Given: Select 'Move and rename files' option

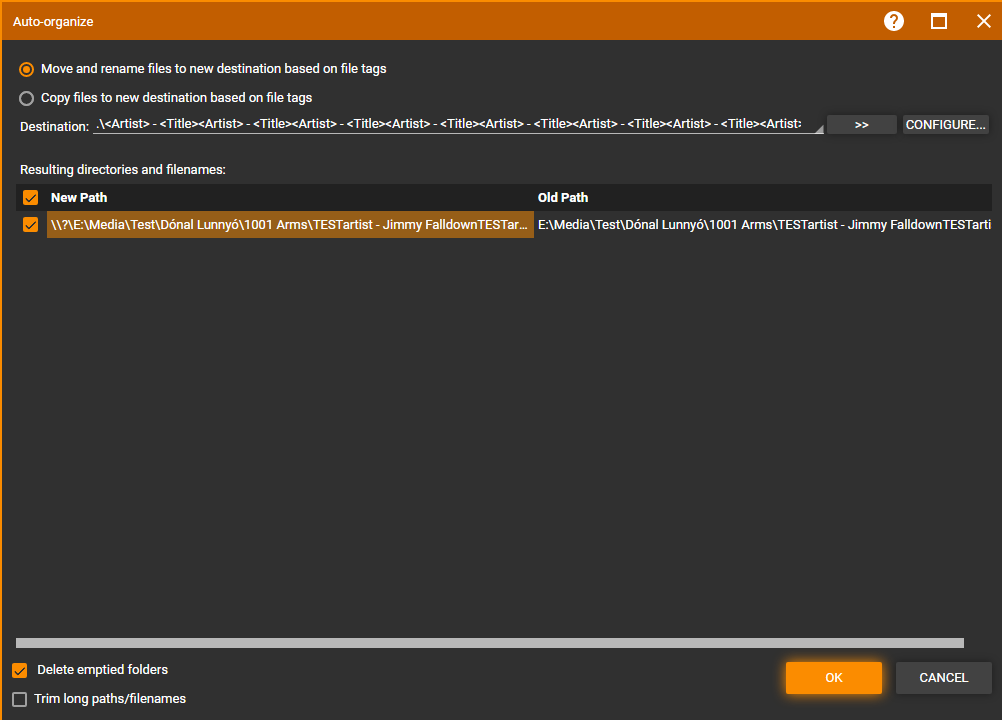Looking at the screenshot, I should (27, 69).
